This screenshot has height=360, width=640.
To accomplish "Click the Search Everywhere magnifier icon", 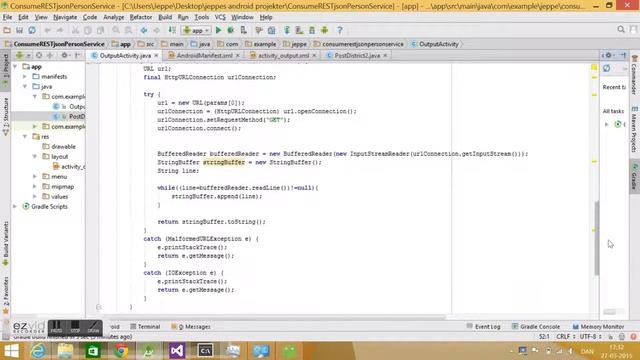I will [x=621, y=30].
